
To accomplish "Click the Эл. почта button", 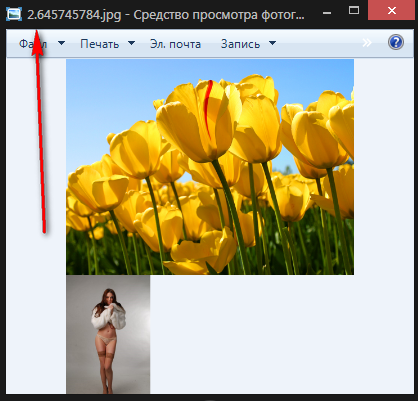I will coord(175,44).
